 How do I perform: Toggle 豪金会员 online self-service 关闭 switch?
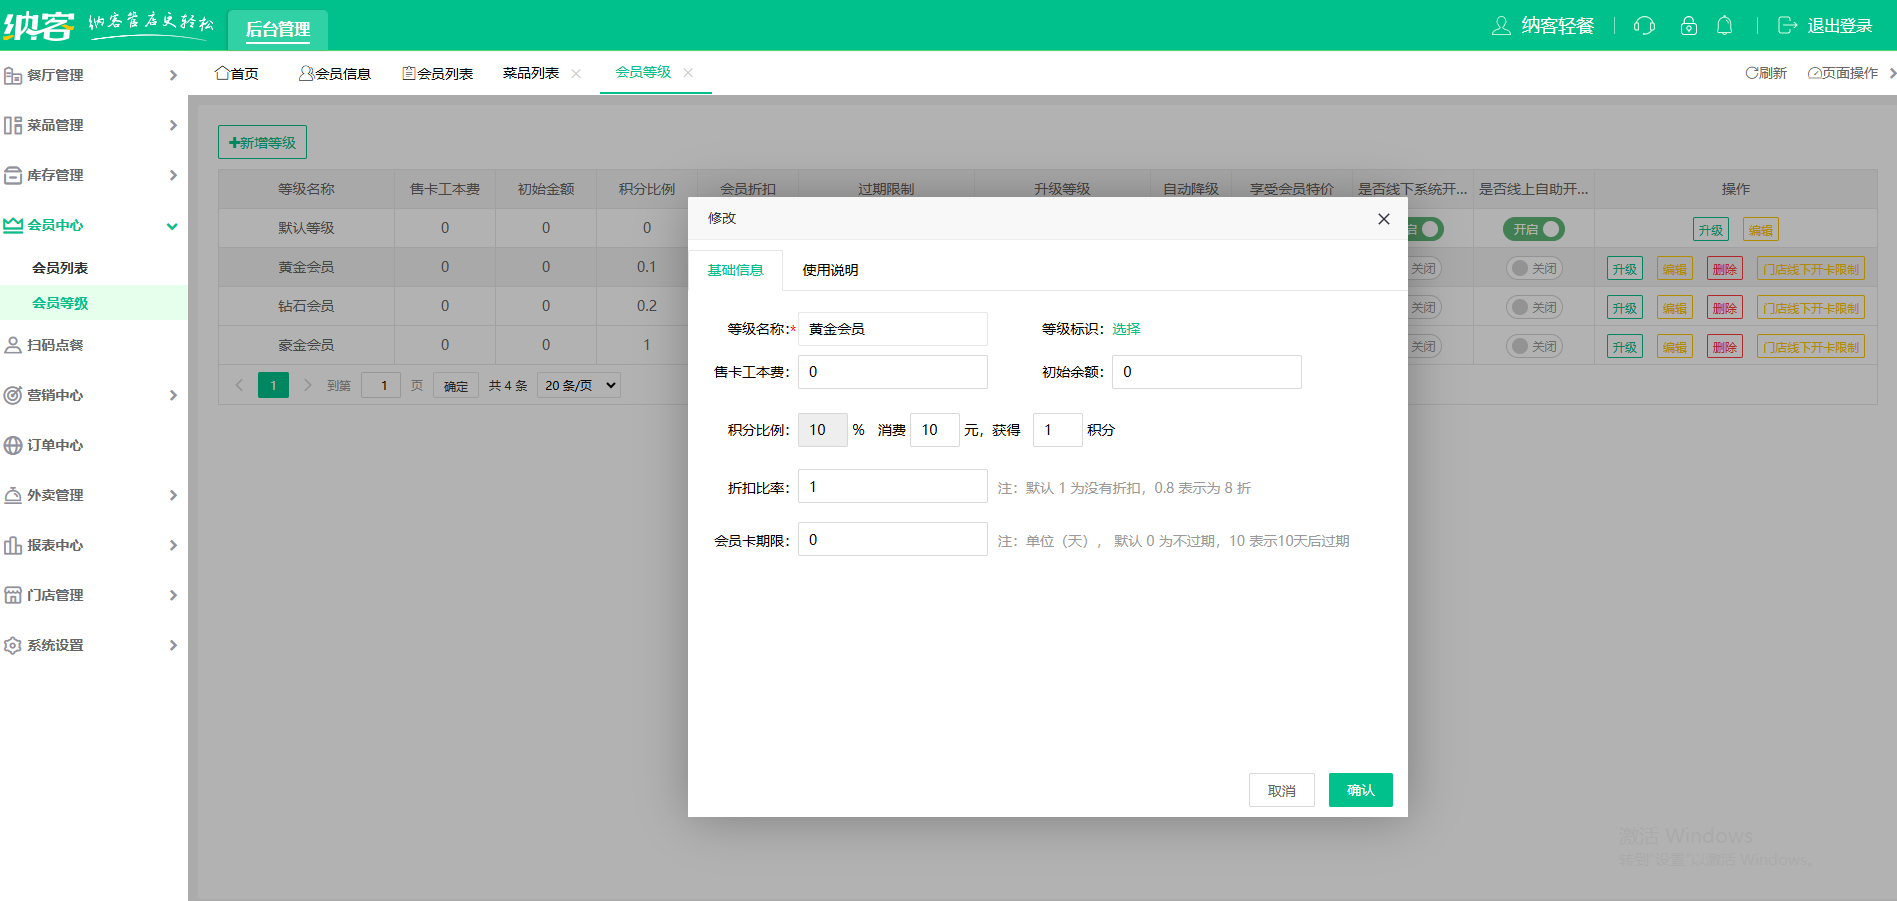tap(1535, 346)
